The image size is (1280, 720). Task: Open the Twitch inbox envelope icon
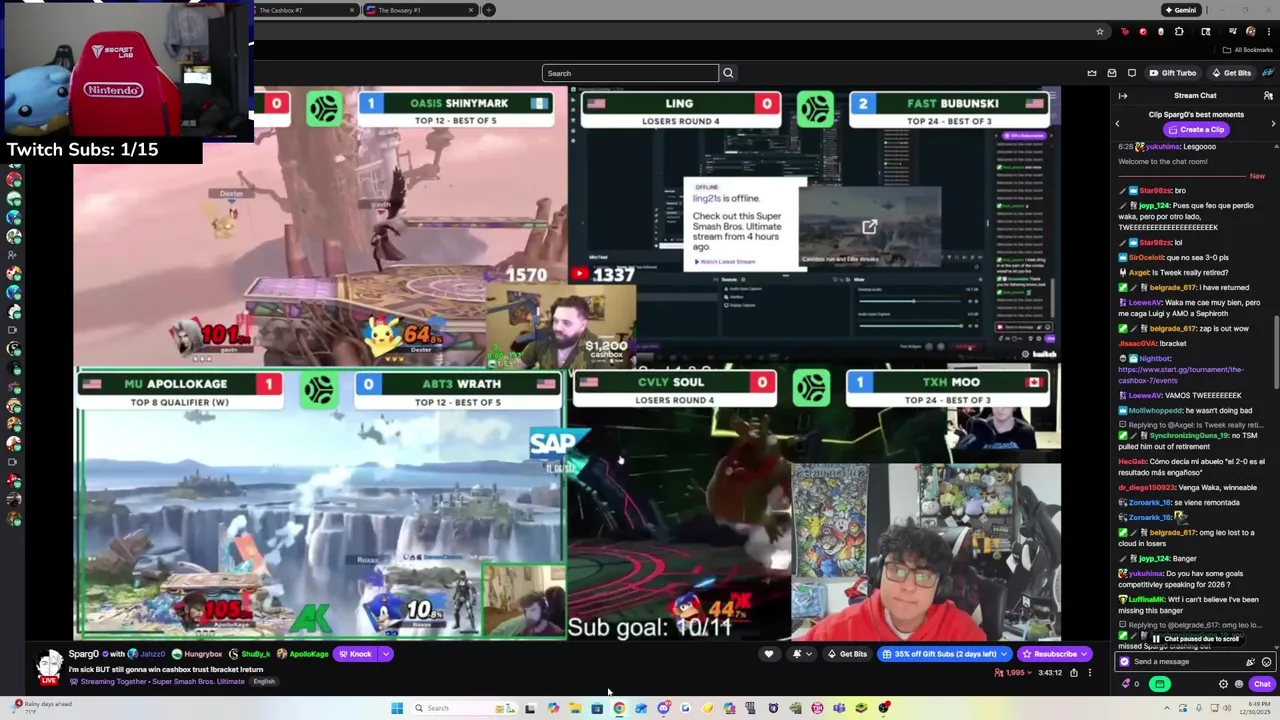click(1112, 73)
